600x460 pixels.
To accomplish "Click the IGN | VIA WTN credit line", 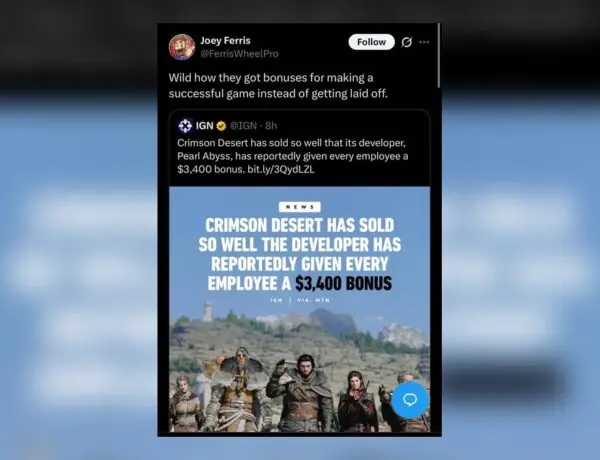I will click(x=300, y=300).
